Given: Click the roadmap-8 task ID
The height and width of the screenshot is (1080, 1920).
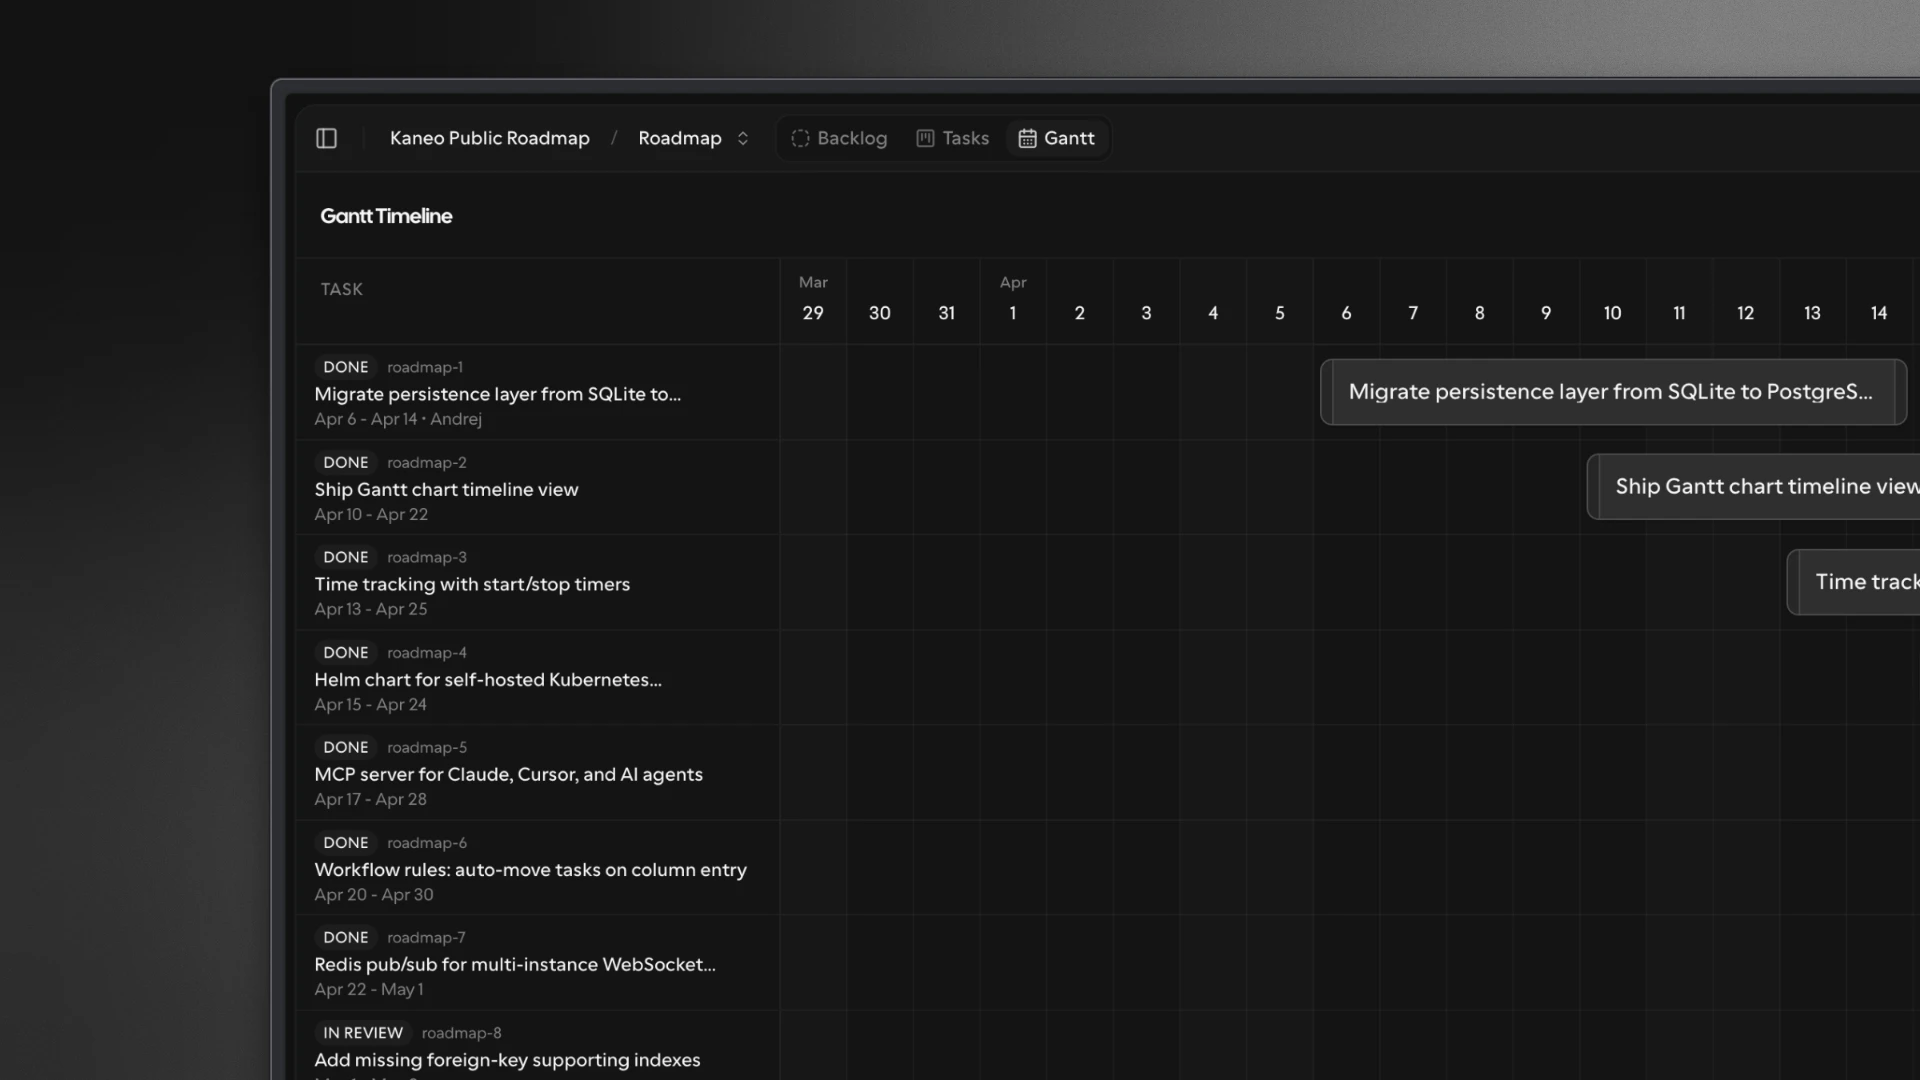Looking at the screenshot, I should (x=461, y=1032).
